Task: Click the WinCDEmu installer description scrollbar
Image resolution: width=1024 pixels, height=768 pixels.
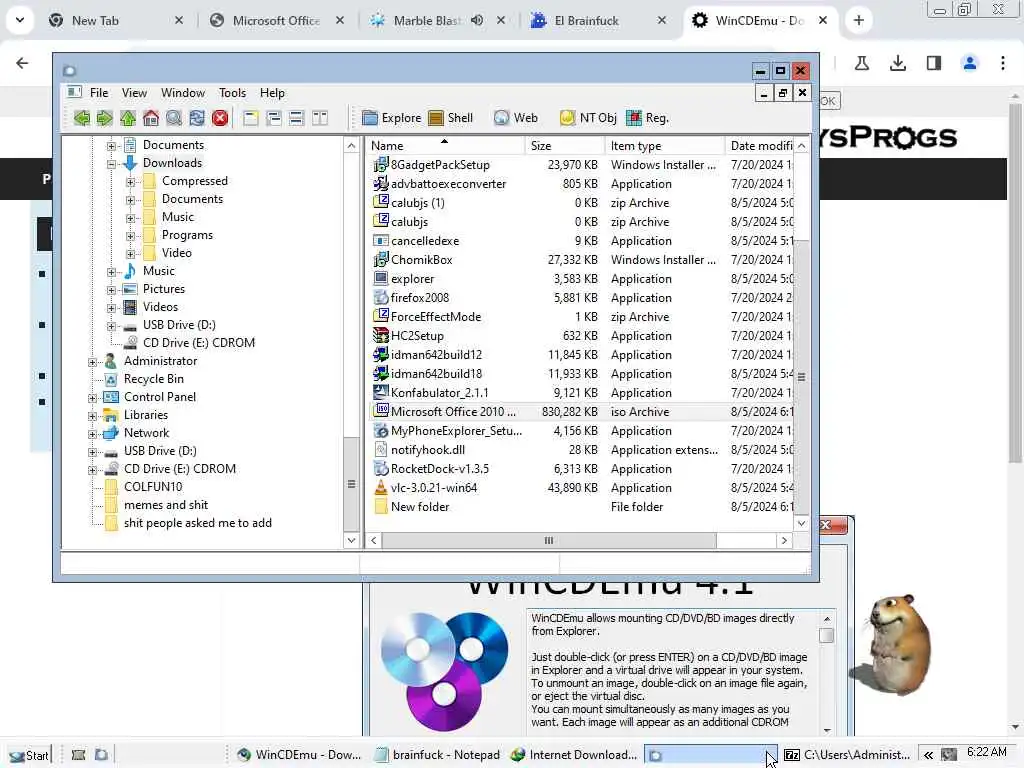Action: click(x=827, y=673)
